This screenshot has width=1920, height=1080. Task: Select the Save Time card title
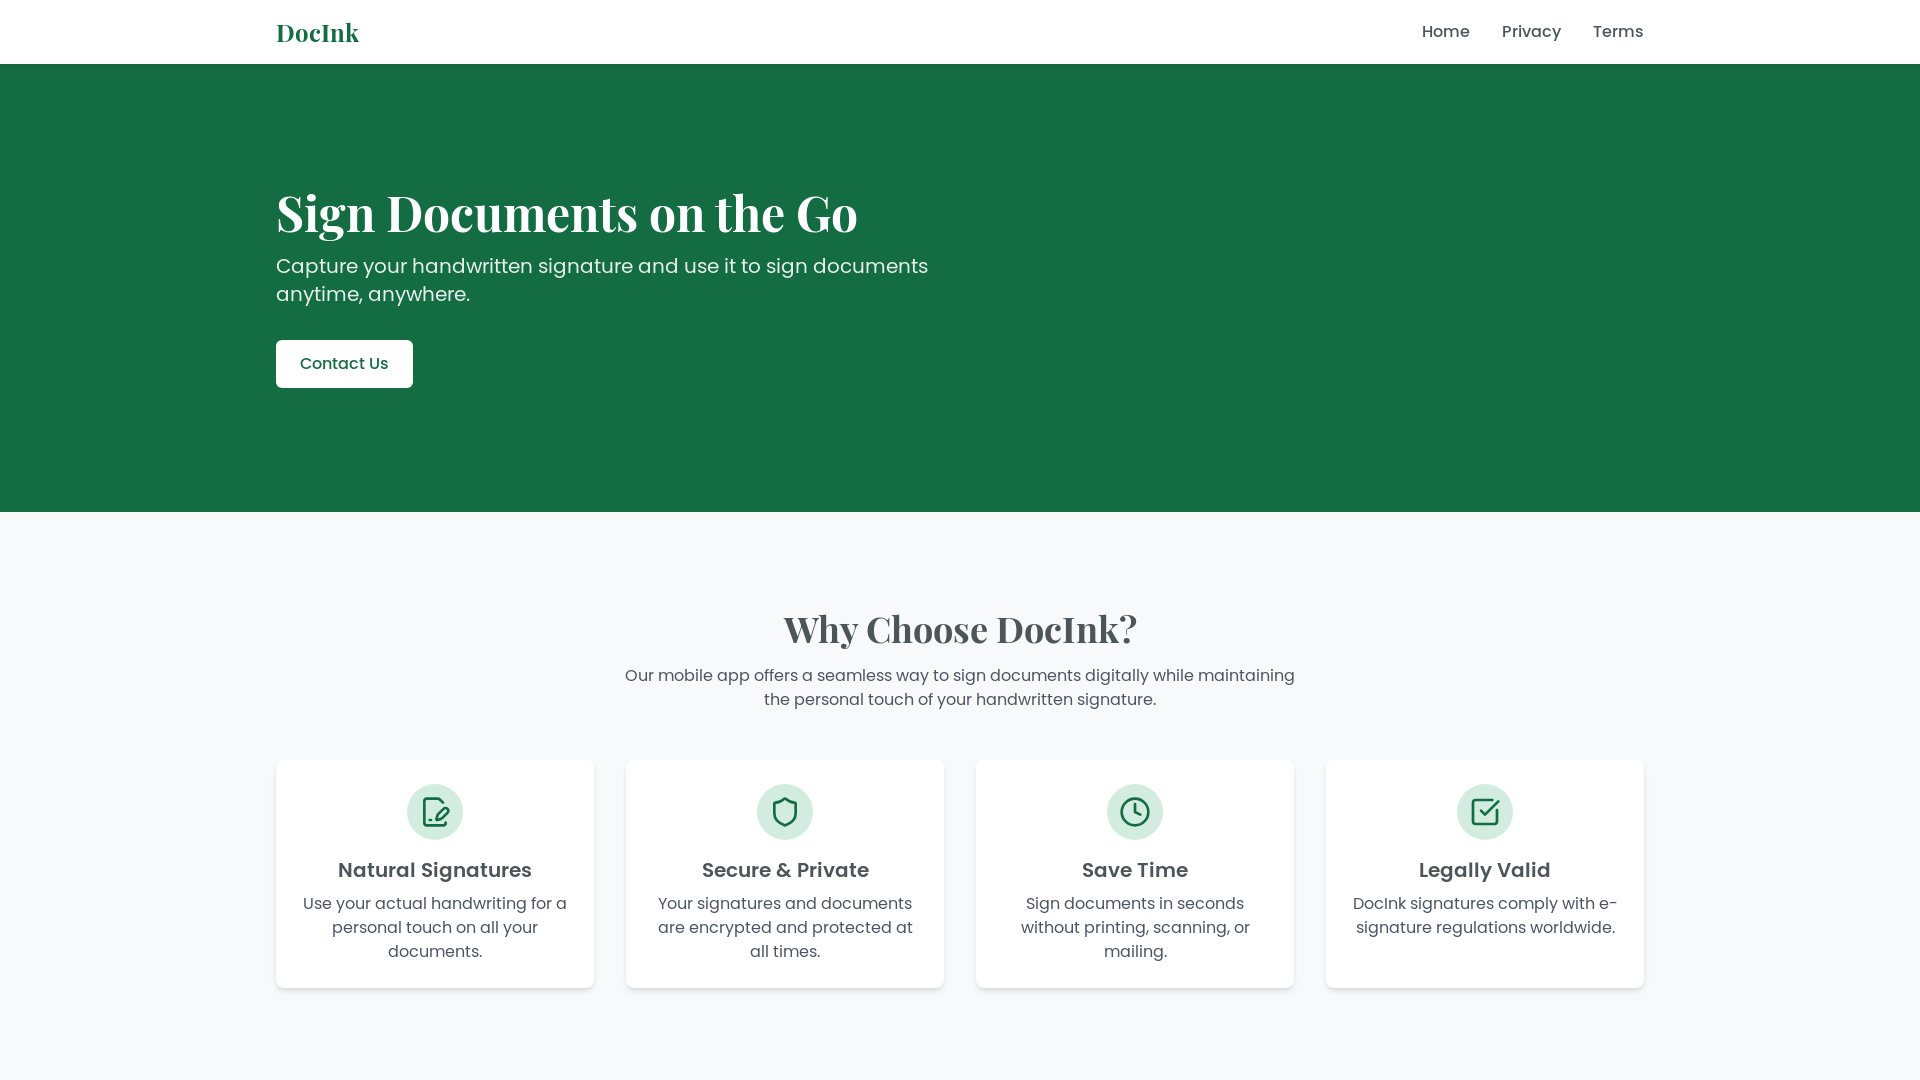pyautogui.click(x=1135, y=870)
